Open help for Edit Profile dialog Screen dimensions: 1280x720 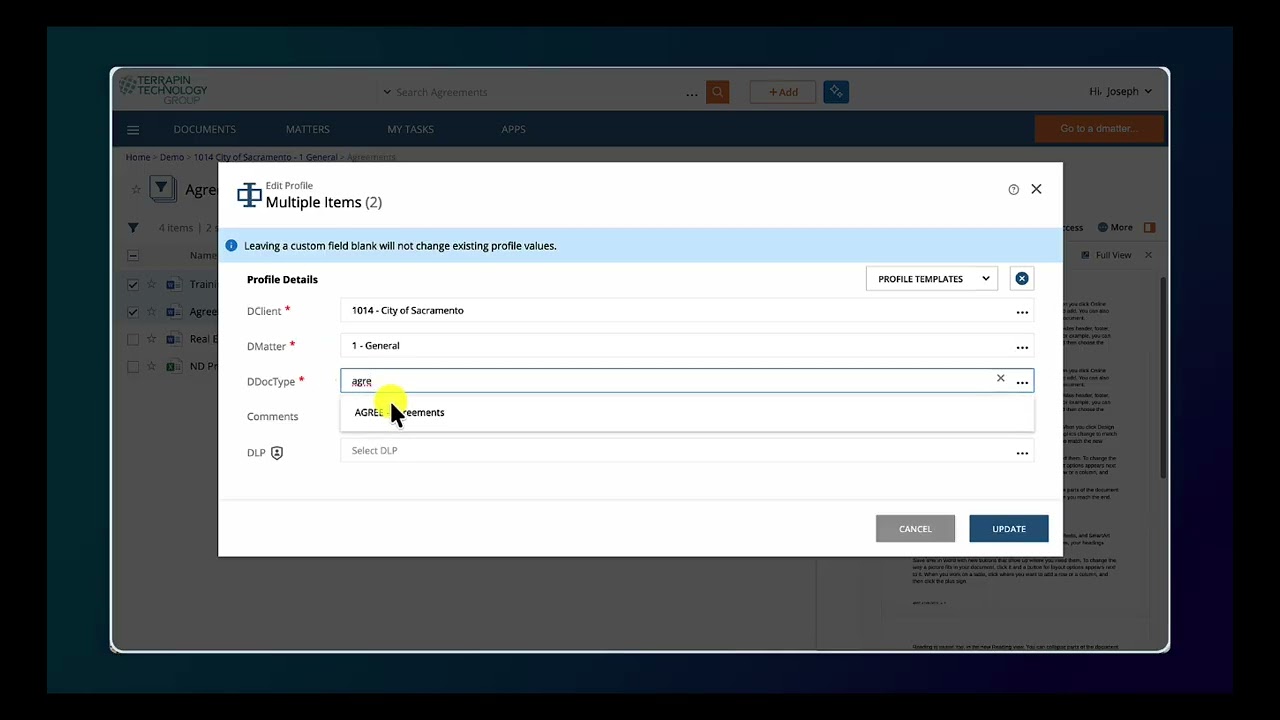[x=1013, y=189]
